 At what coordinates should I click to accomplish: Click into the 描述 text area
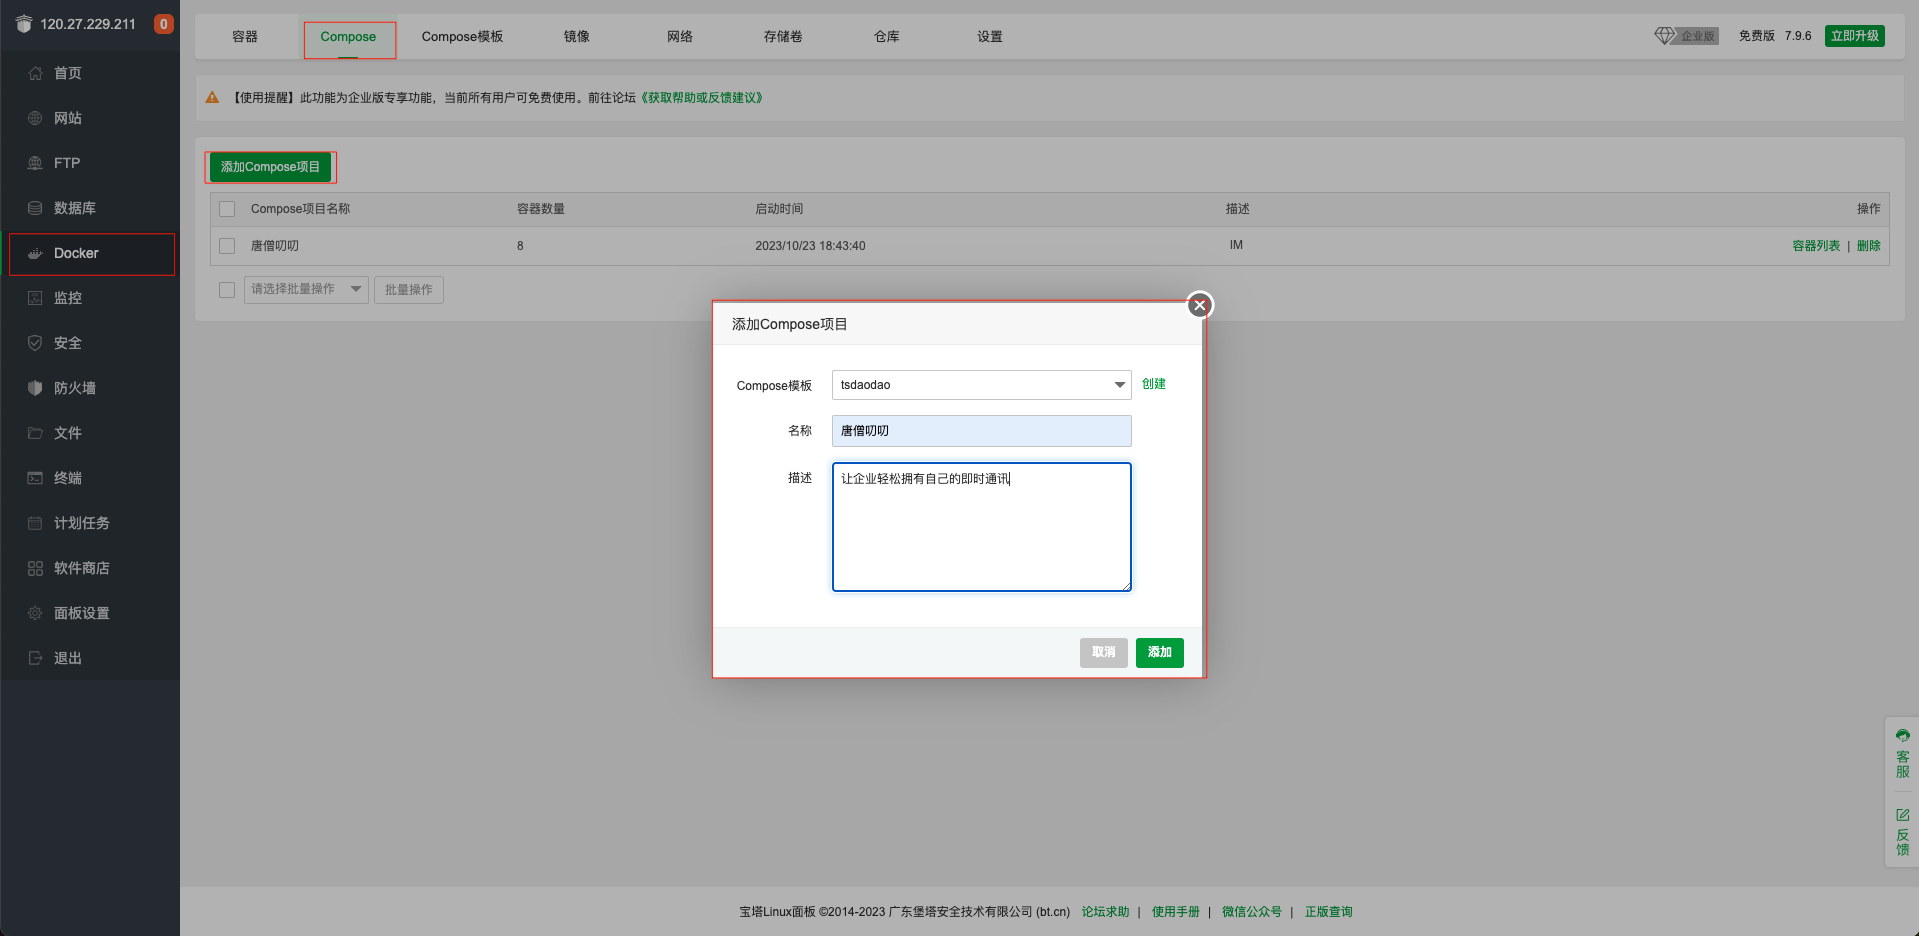(981, 527)
